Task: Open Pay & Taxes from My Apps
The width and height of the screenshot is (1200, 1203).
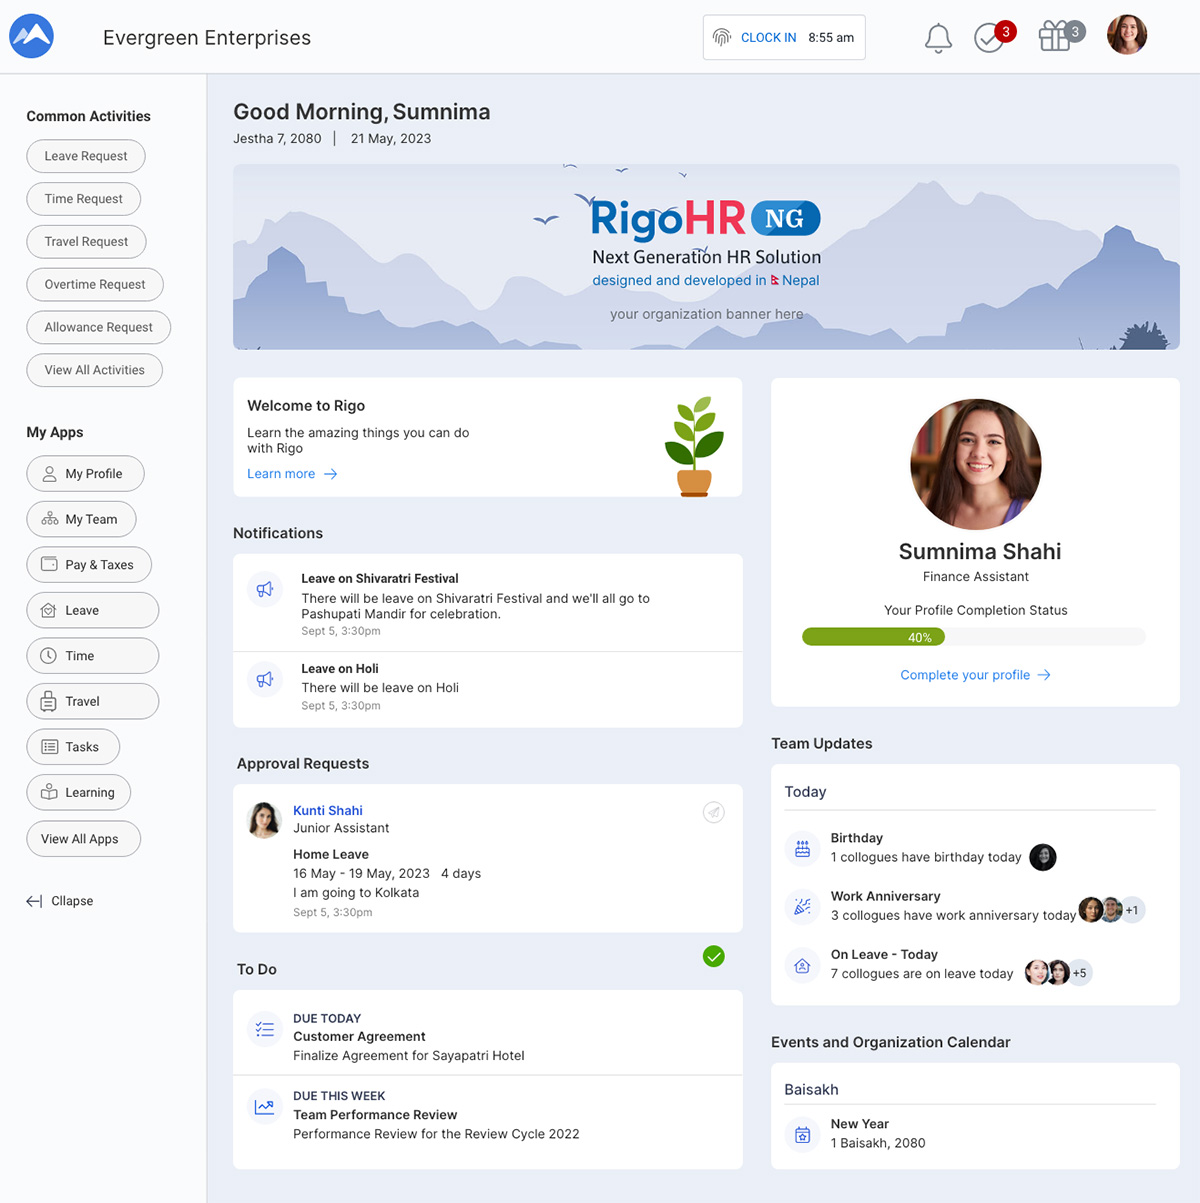Action: 88,564
